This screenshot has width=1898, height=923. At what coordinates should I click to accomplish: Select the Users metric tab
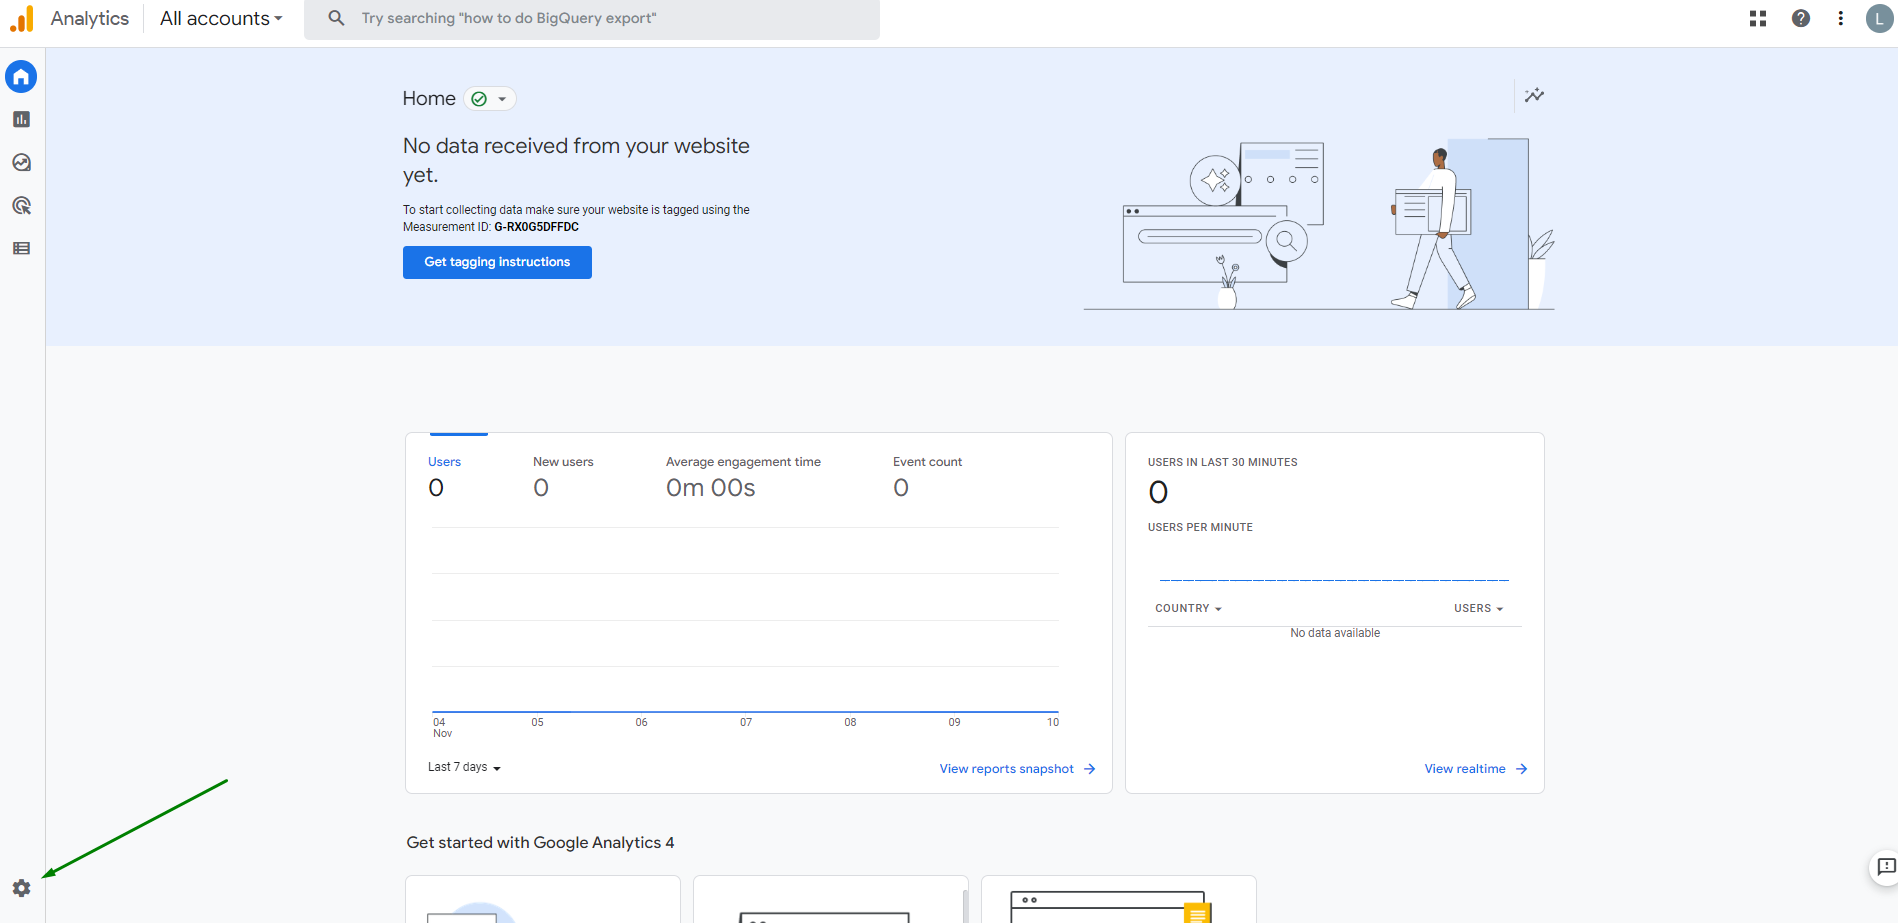445,476
